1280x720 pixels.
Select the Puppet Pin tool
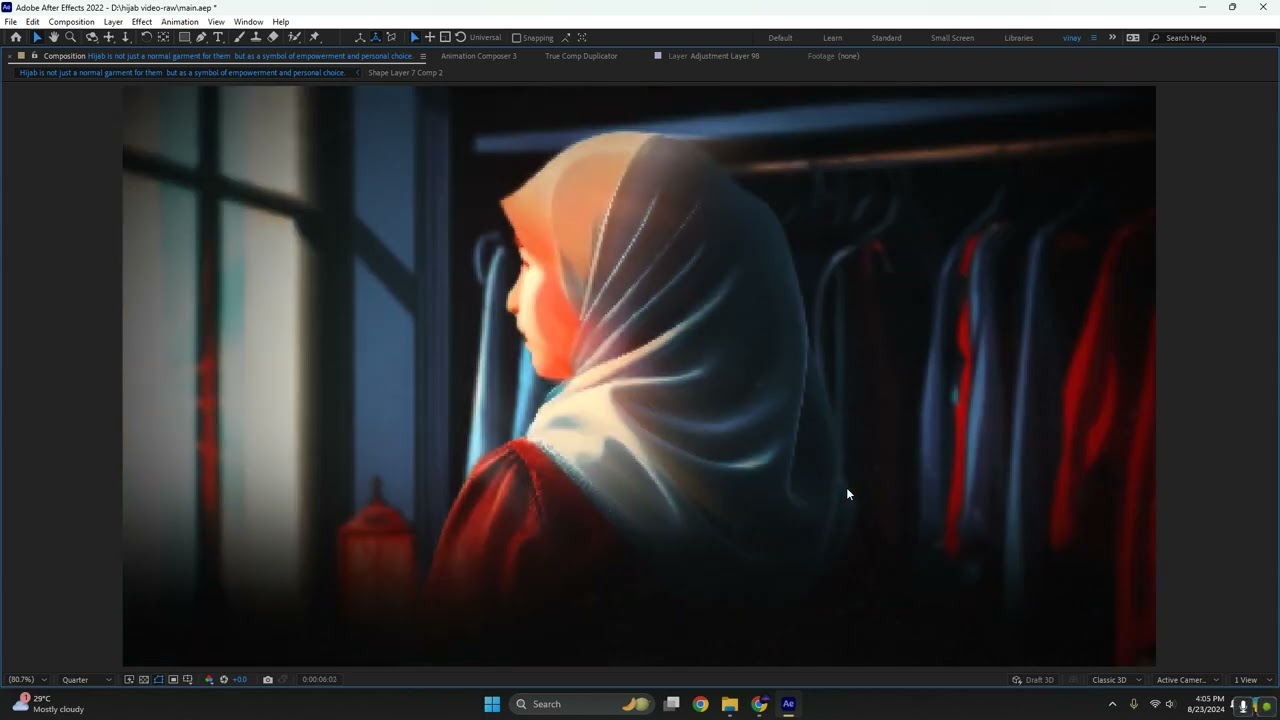coord(315,38)
